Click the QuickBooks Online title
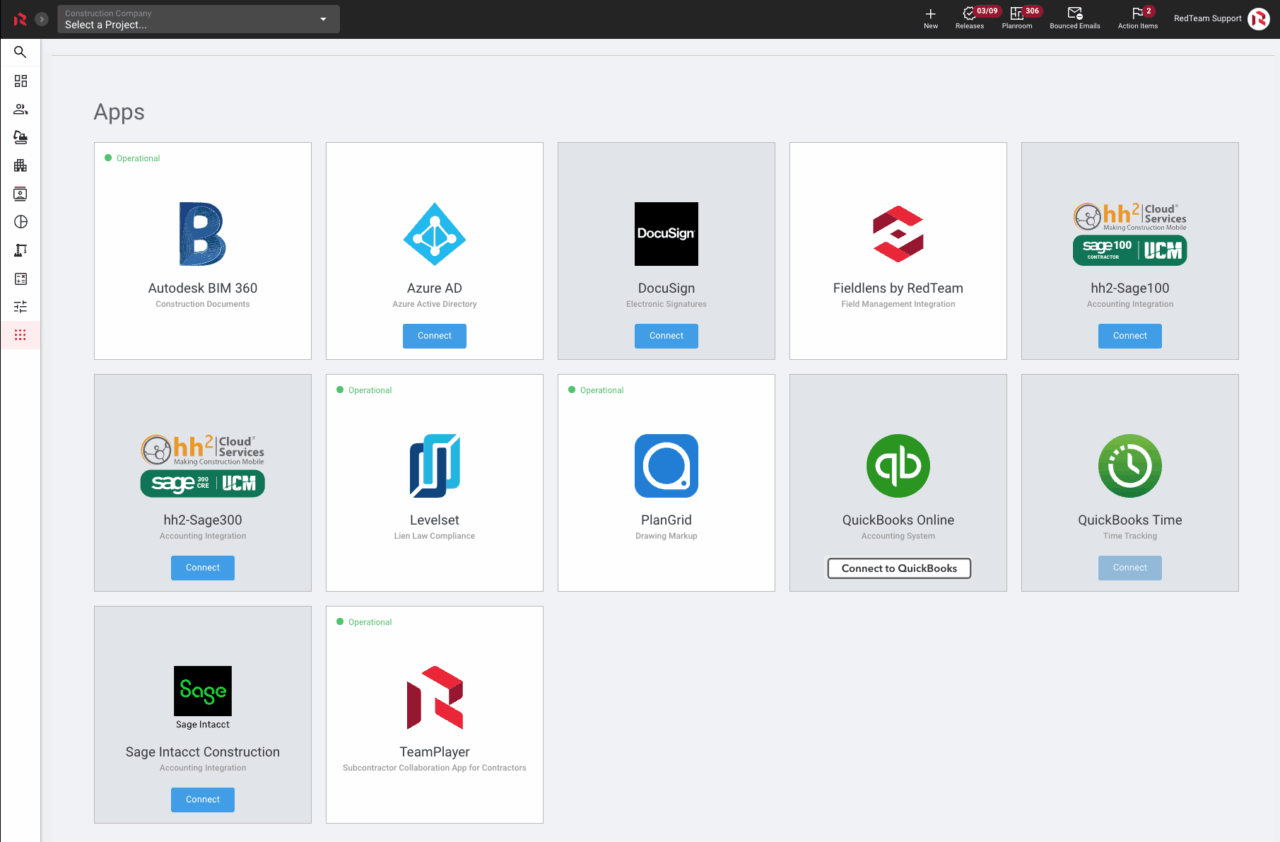Screen dimensions: 1280x842 click(x=898, y=520)
